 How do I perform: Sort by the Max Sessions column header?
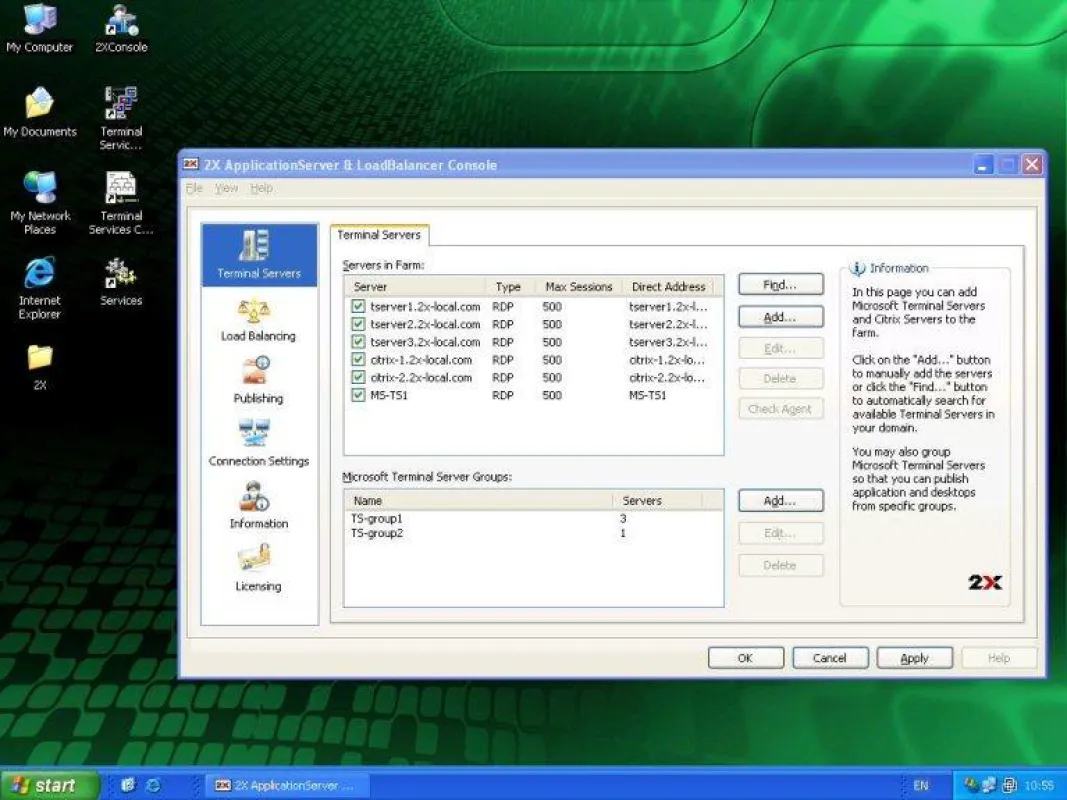point(579,286)
